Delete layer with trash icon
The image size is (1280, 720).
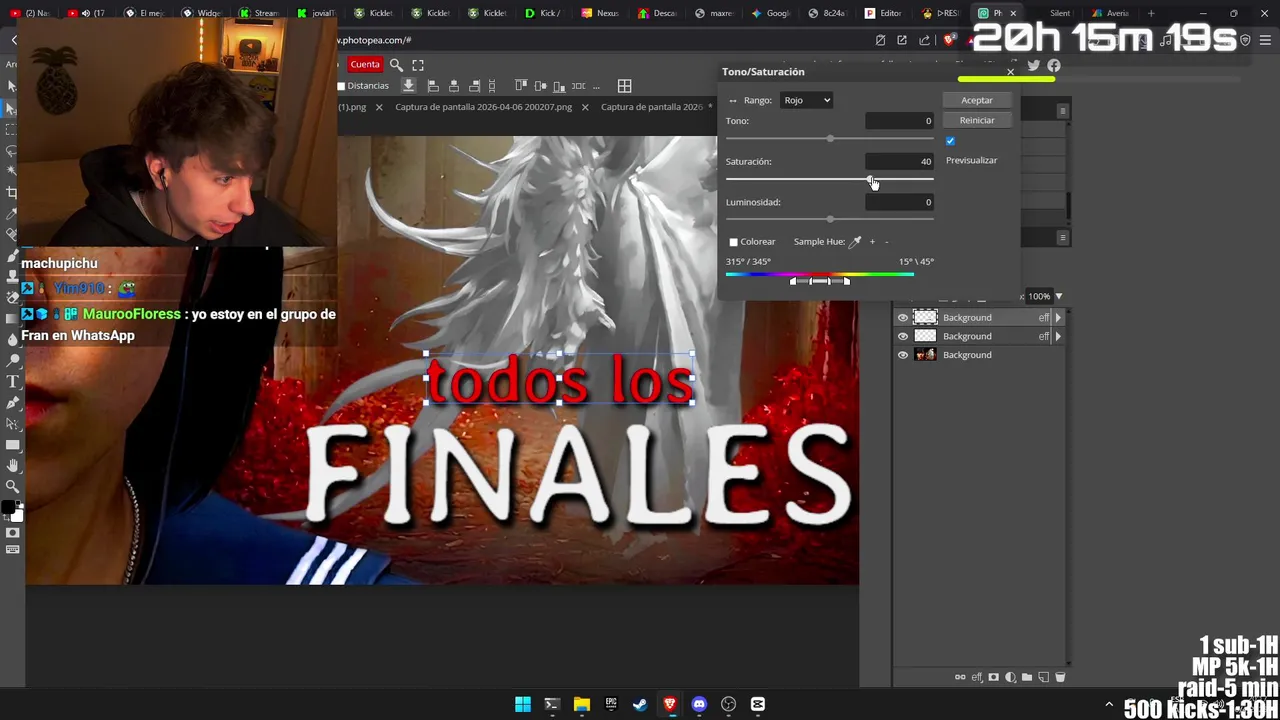1060,677
